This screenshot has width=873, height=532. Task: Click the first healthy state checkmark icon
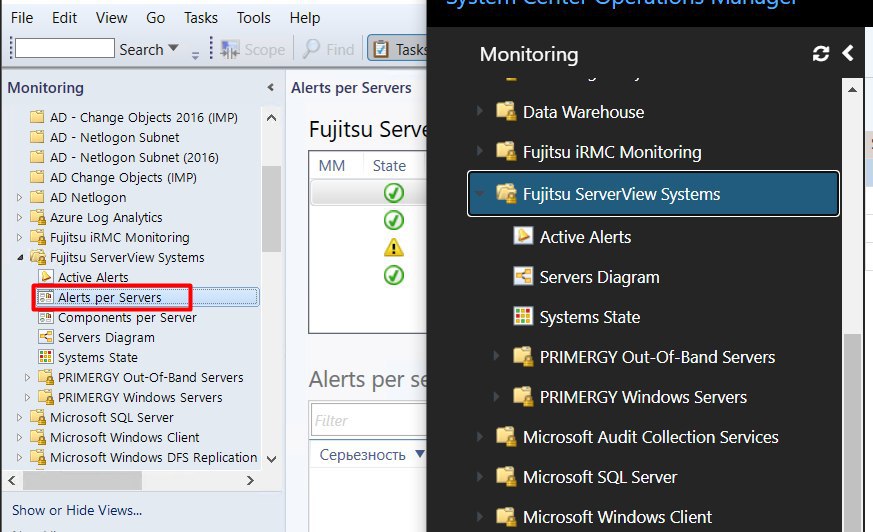[394, 193]
